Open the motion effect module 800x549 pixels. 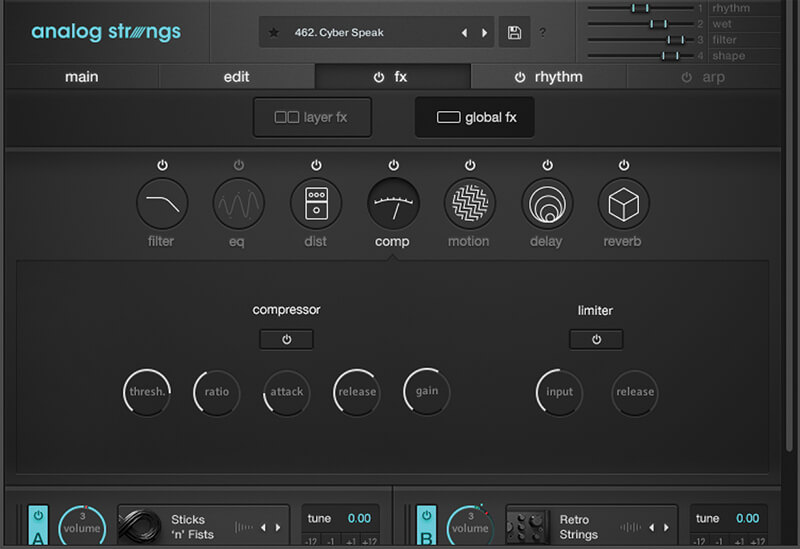[470, 204]
